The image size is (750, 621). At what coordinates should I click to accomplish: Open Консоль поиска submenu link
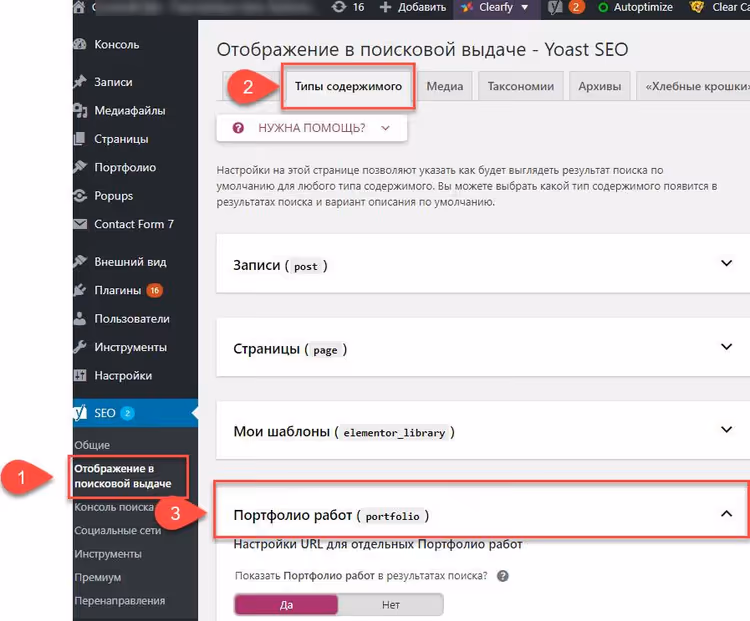tap(114, 507)
